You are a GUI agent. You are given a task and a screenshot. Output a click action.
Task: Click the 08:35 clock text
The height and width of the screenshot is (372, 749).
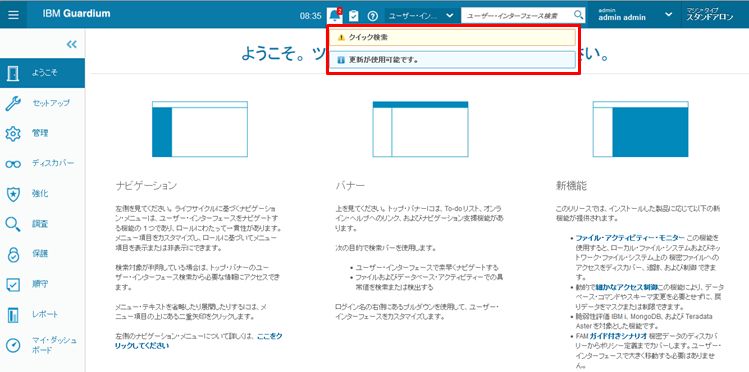tap(310, 16)
